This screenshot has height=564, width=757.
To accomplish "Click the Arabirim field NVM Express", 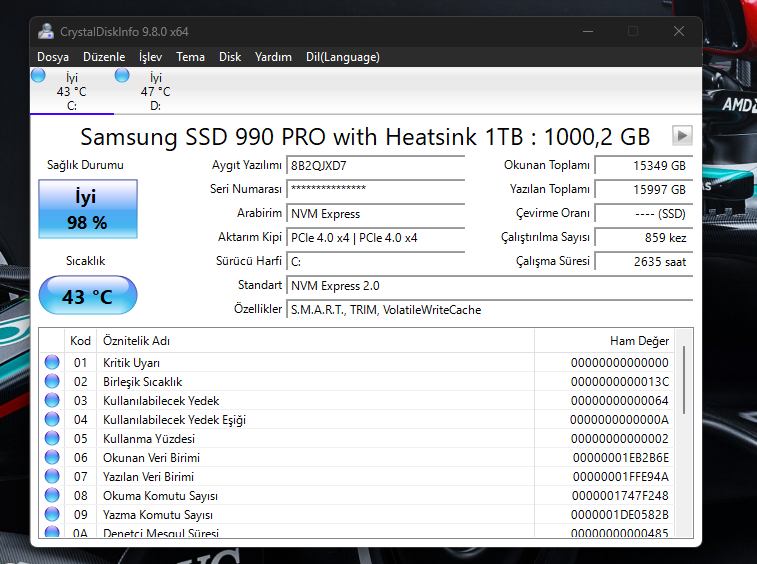I will click(376, 213).
